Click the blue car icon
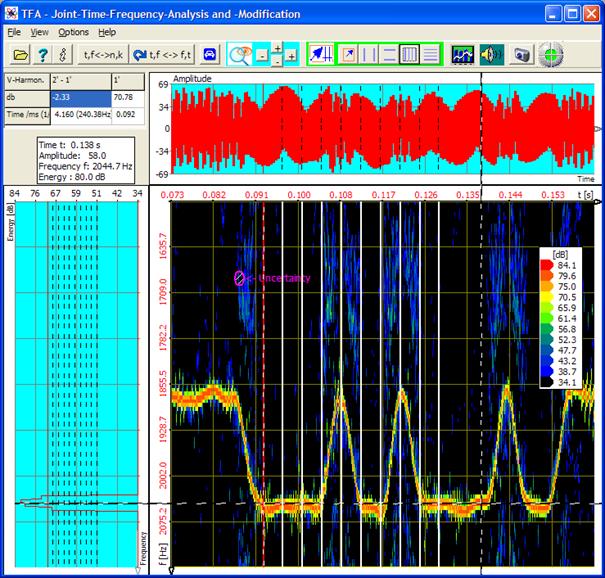The width and height of the screenshot is (605, 578). click(209, 55)
